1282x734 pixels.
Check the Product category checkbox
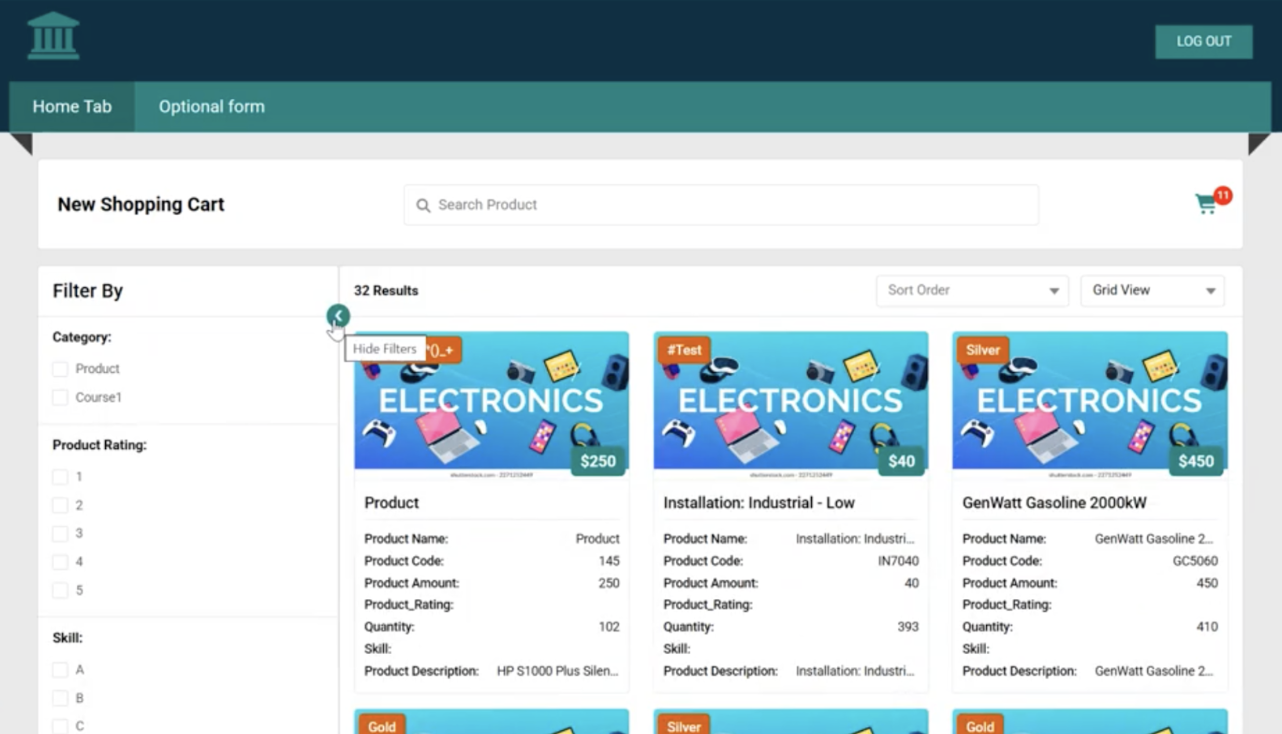(60, 369)
